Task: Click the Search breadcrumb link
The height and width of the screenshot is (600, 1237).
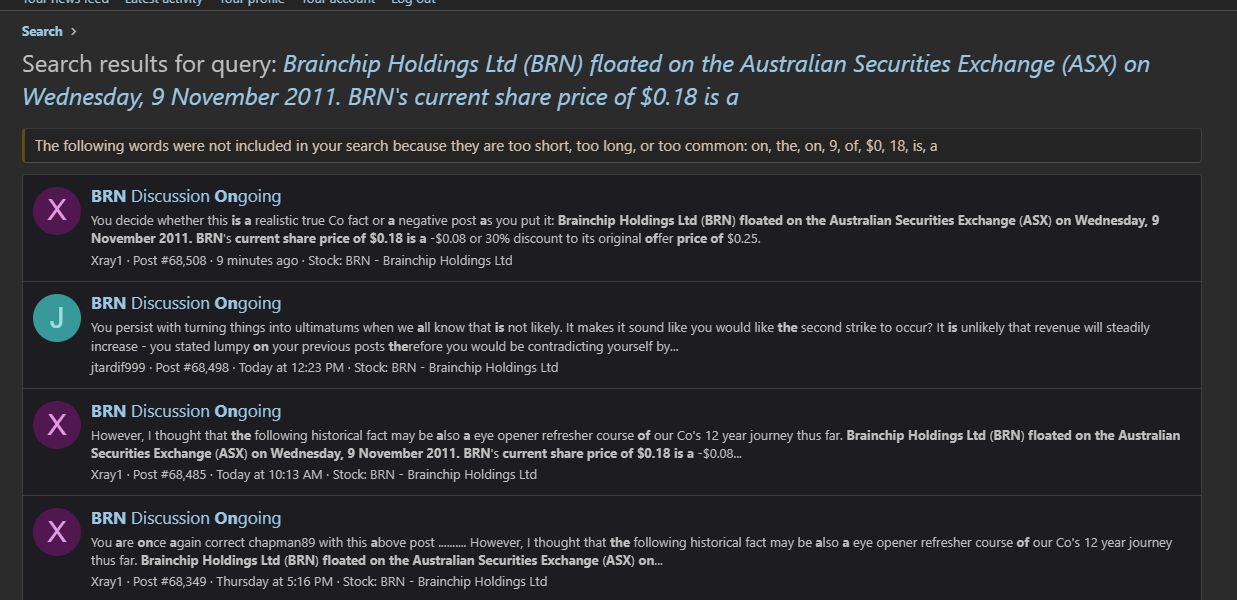Action: click(42, 32)
